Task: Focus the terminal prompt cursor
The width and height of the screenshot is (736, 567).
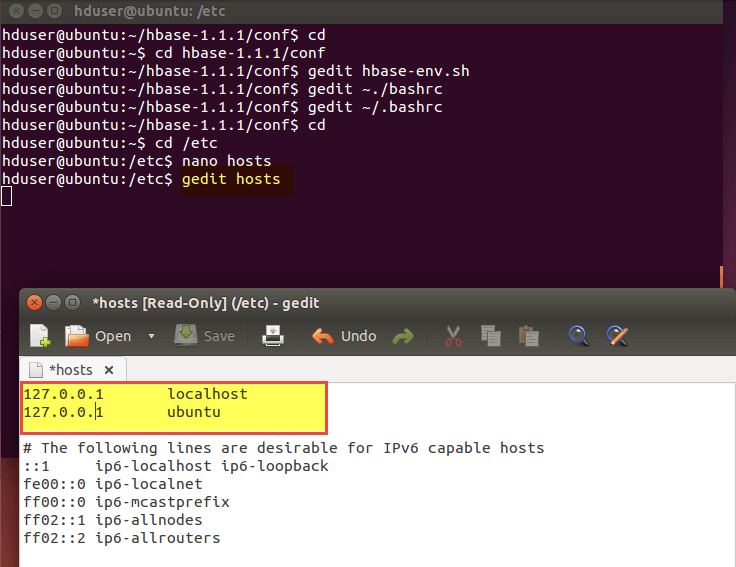Action: 7,196
